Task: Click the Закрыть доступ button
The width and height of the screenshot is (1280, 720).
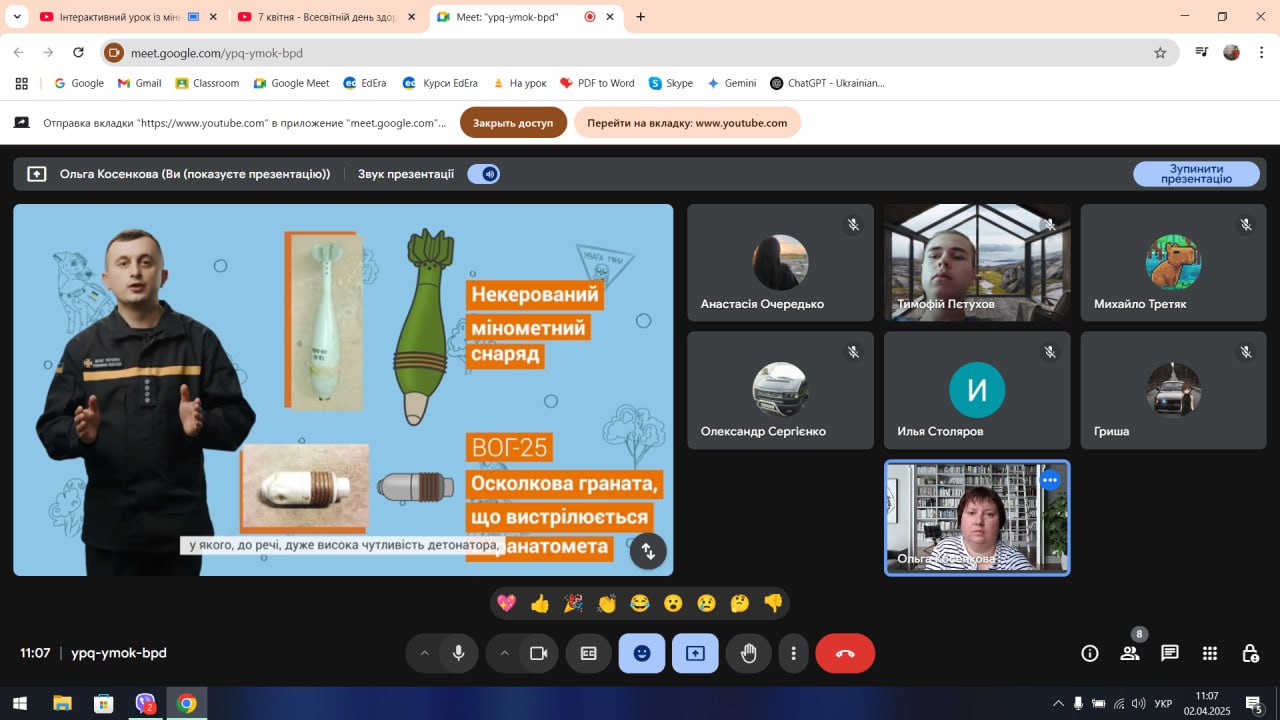Action: pos(513,123)
